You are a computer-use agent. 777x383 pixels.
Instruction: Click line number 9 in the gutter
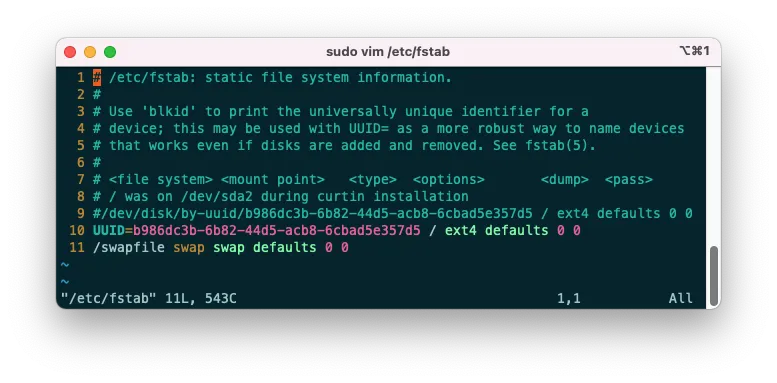point(81,214)
